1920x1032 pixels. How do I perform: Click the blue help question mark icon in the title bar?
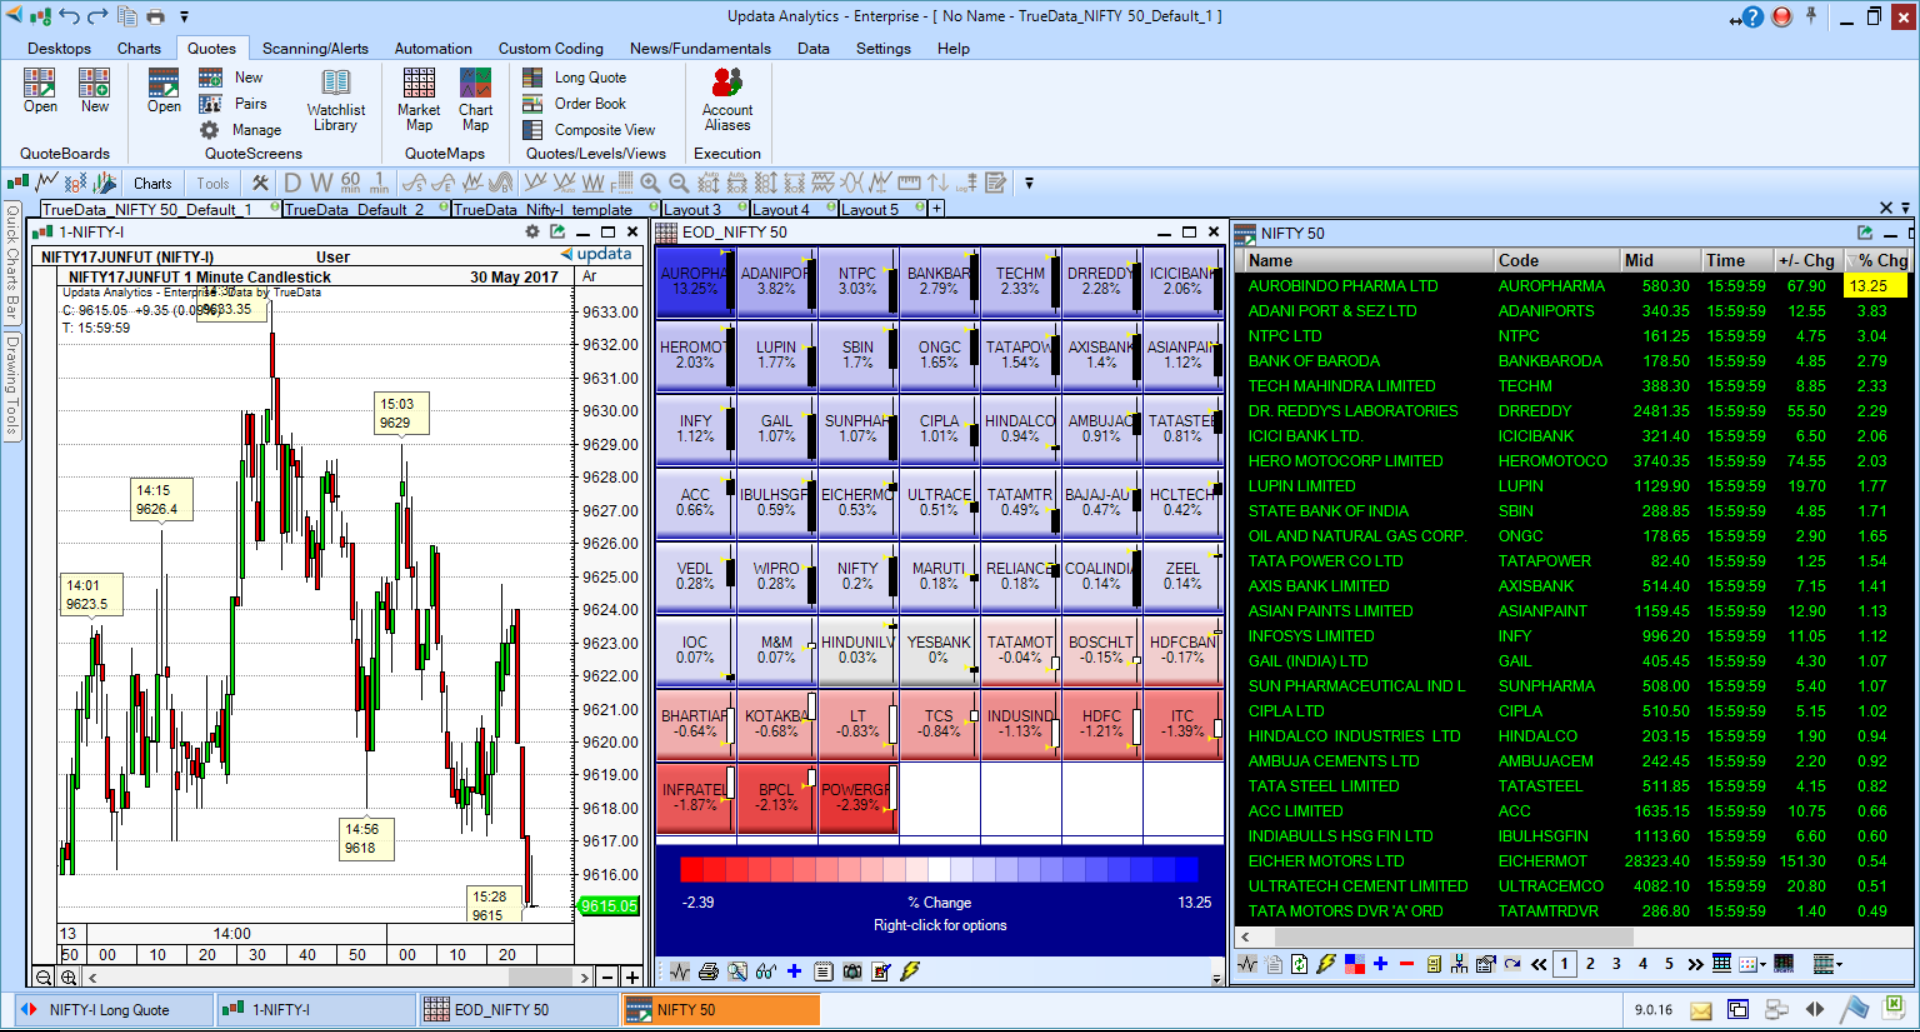pos(1753,17)
